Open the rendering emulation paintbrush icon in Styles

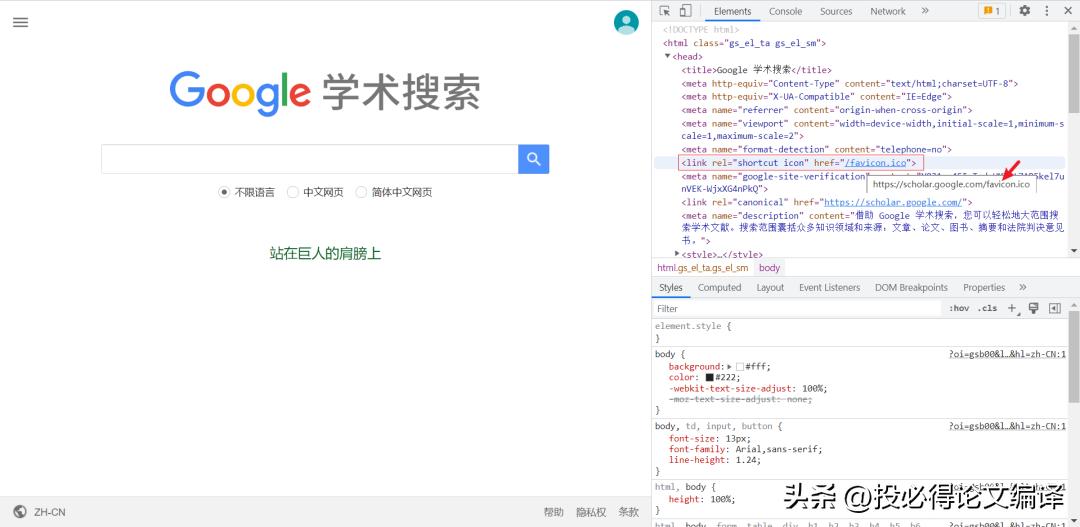coord(1033,308)
